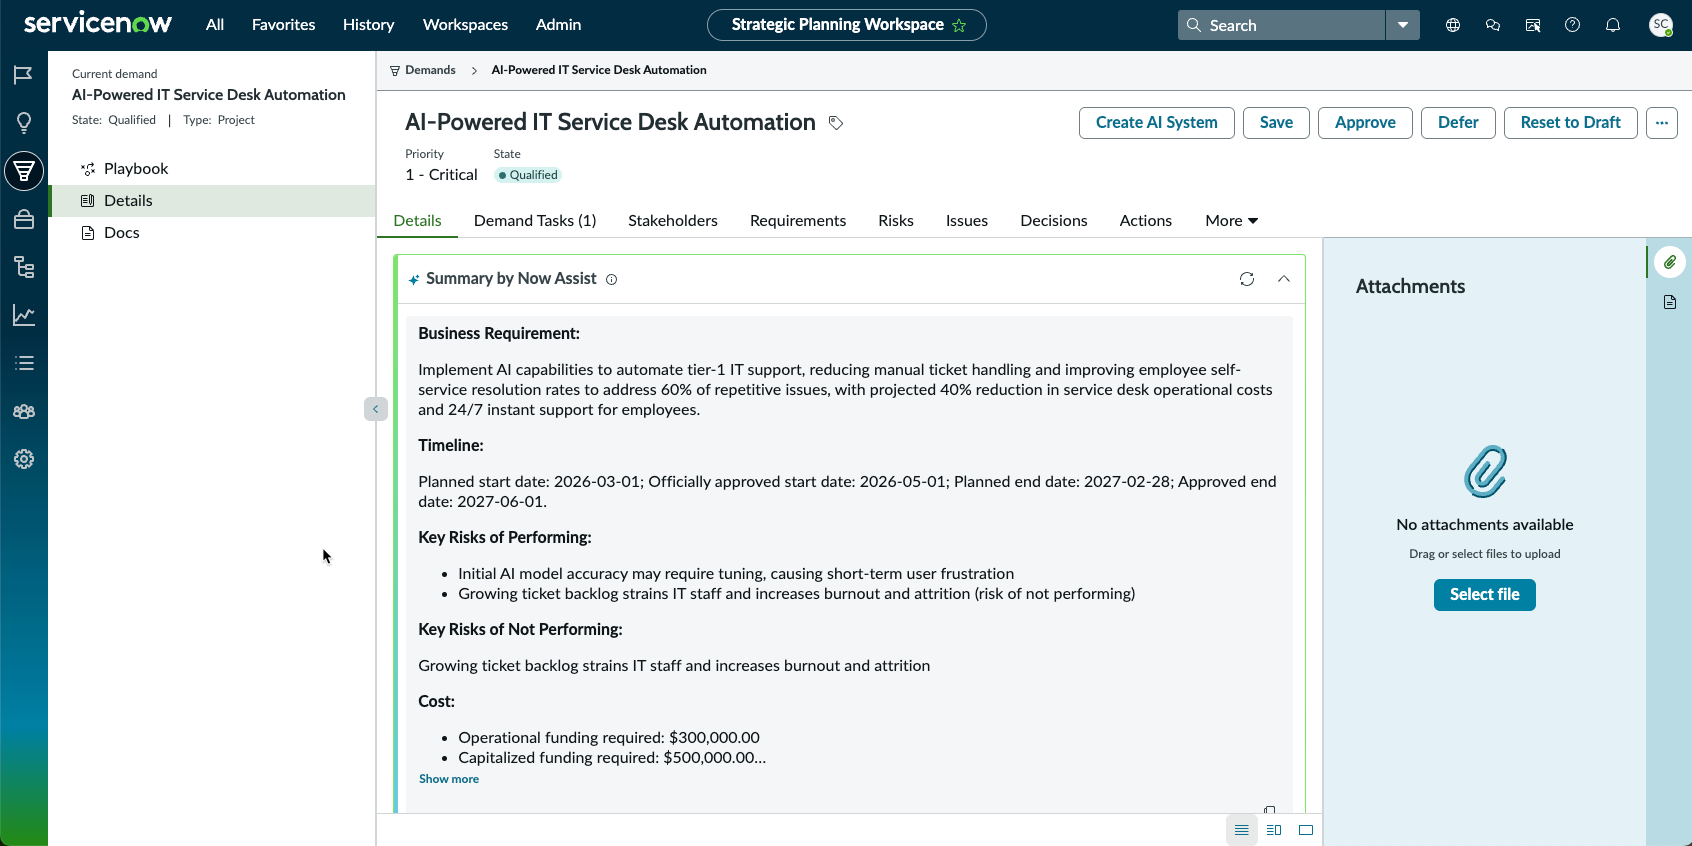Click the globe scope icon

point(1453,25)
